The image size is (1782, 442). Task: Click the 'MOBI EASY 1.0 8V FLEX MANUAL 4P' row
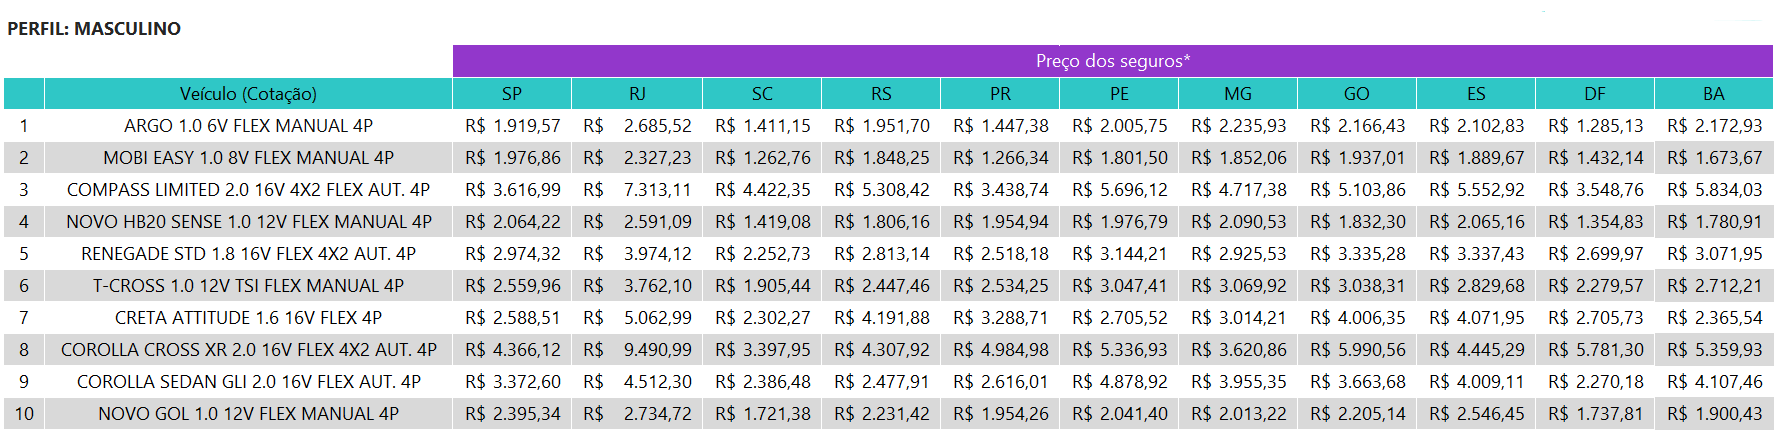(248, 158)
